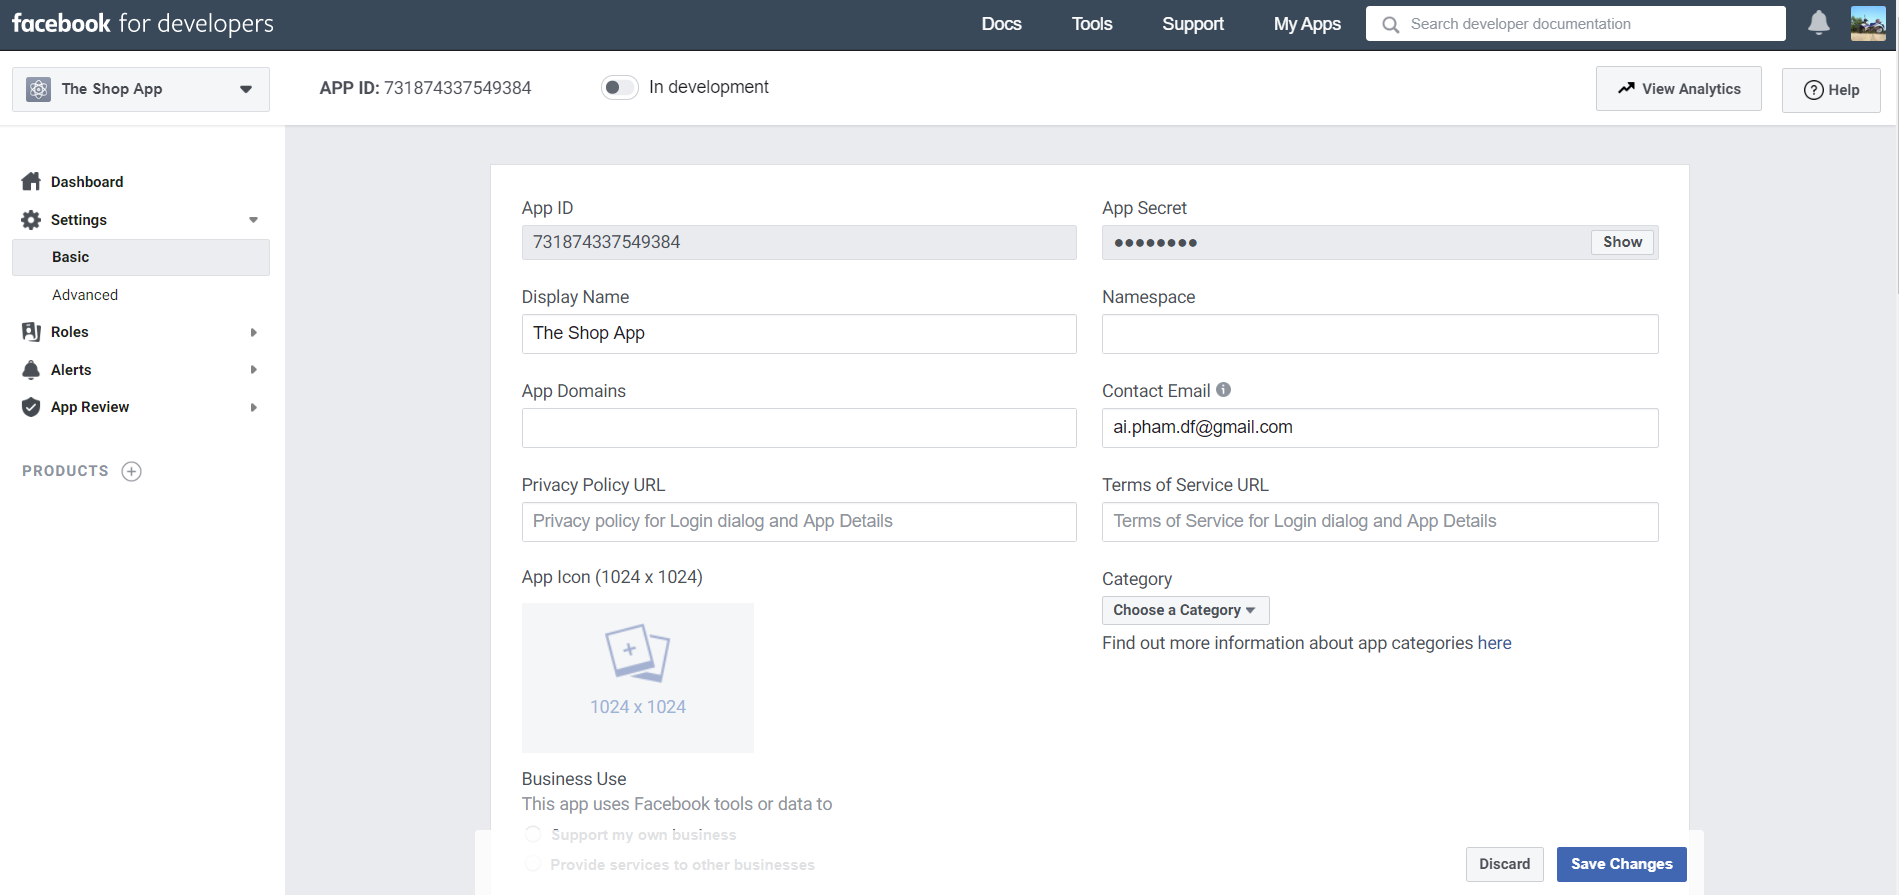
Task: Open Dashboard from sidebar
Action: [x=87, y=182]
